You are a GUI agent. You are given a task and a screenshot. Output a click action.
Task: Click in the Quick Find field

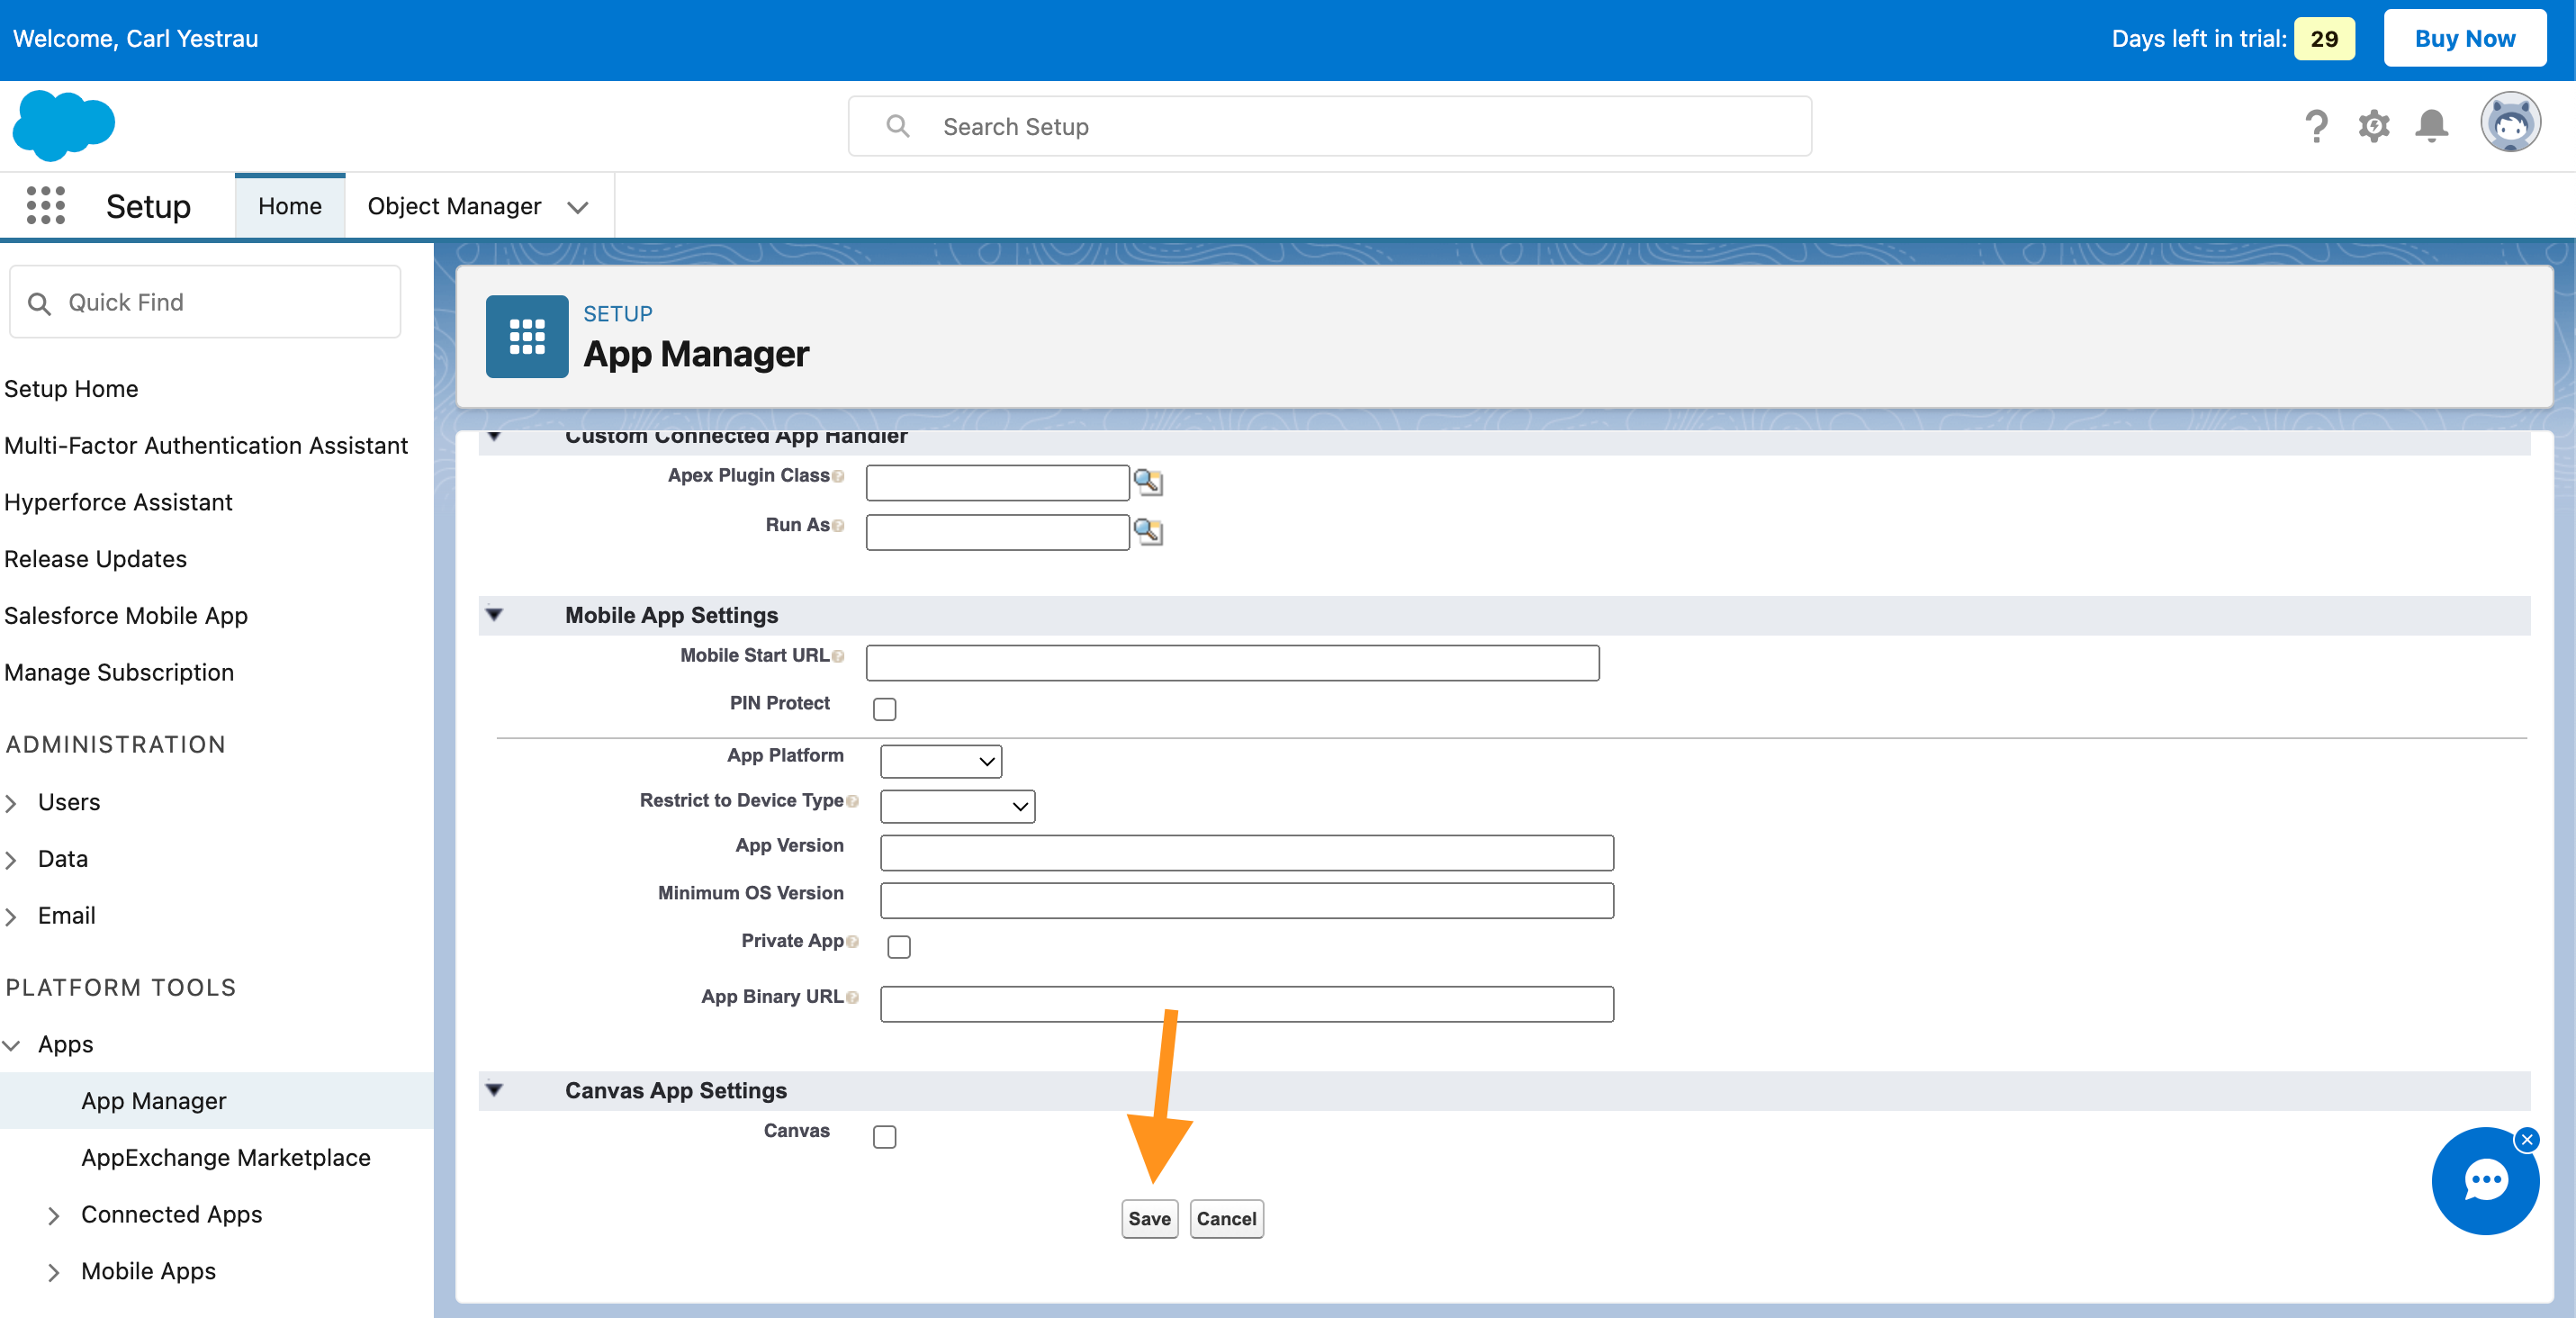(205, 302)
